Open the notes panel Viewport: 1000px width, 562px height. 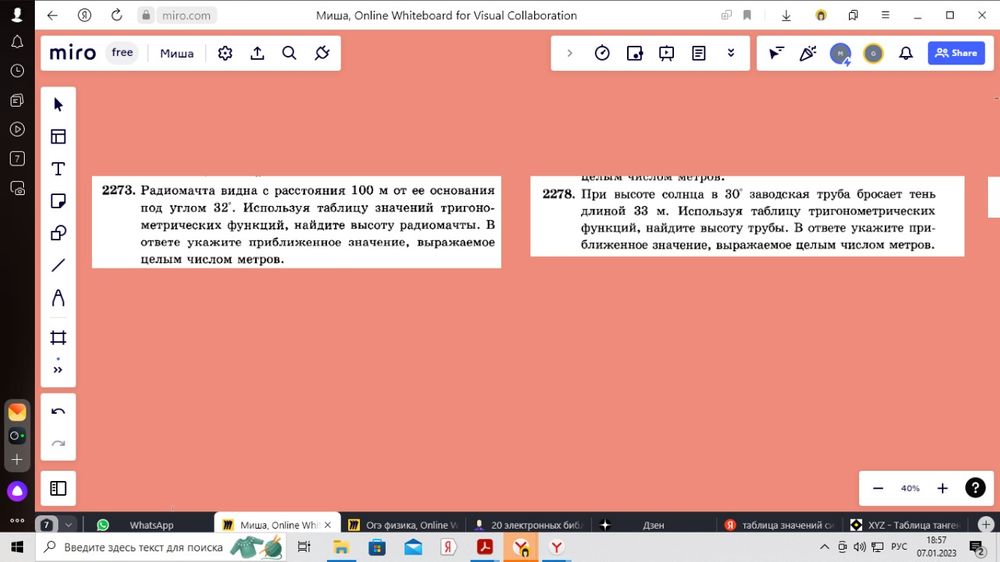699,53
